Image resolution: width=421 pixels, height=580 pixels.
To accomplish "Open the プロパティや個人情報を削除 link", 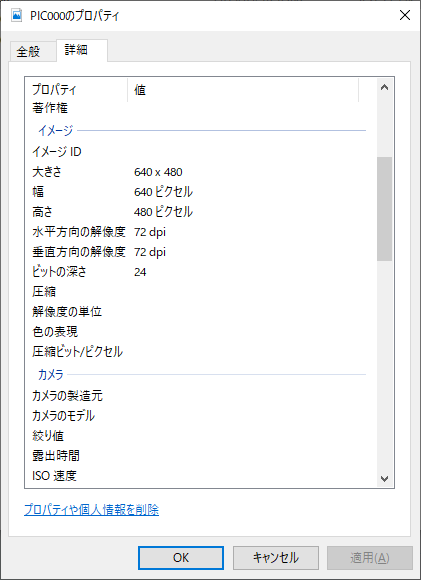I will pos(91,510).
